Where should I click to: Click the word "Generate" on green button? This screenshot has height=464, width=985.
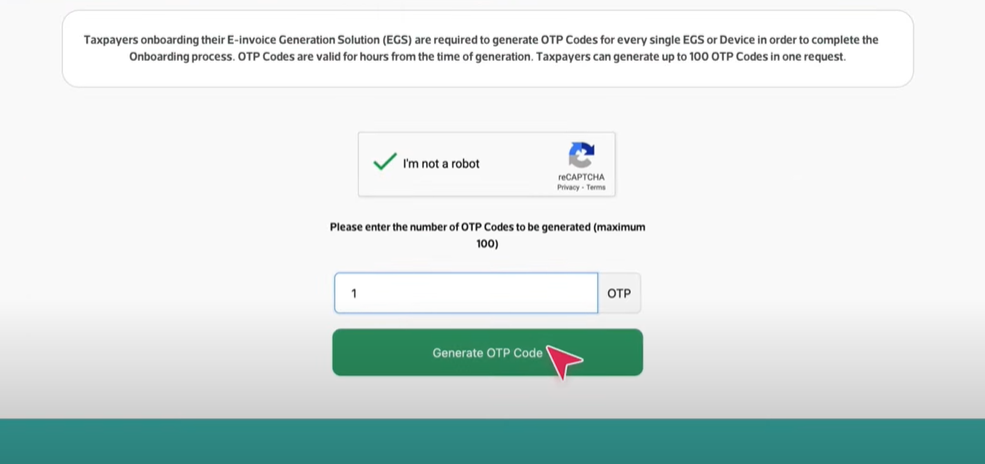(x=458, y=353)
